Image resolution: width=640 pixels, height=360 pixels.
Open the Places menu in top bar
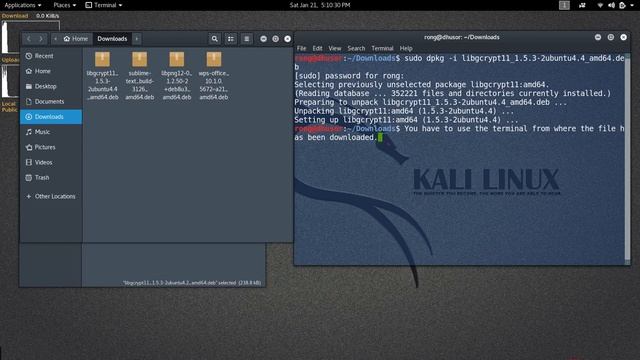click(64, 5)
